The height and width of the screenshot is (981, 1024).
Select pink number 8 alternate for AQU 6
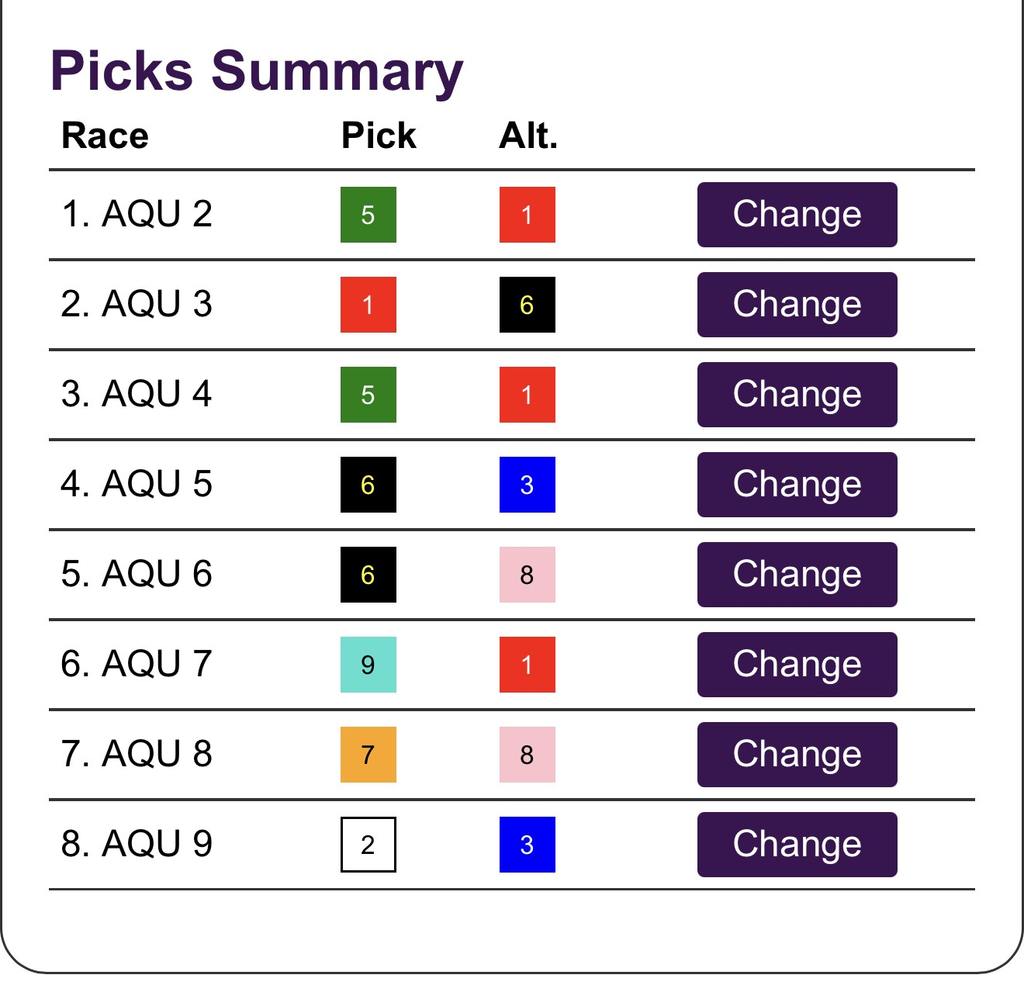click(527, 575)
